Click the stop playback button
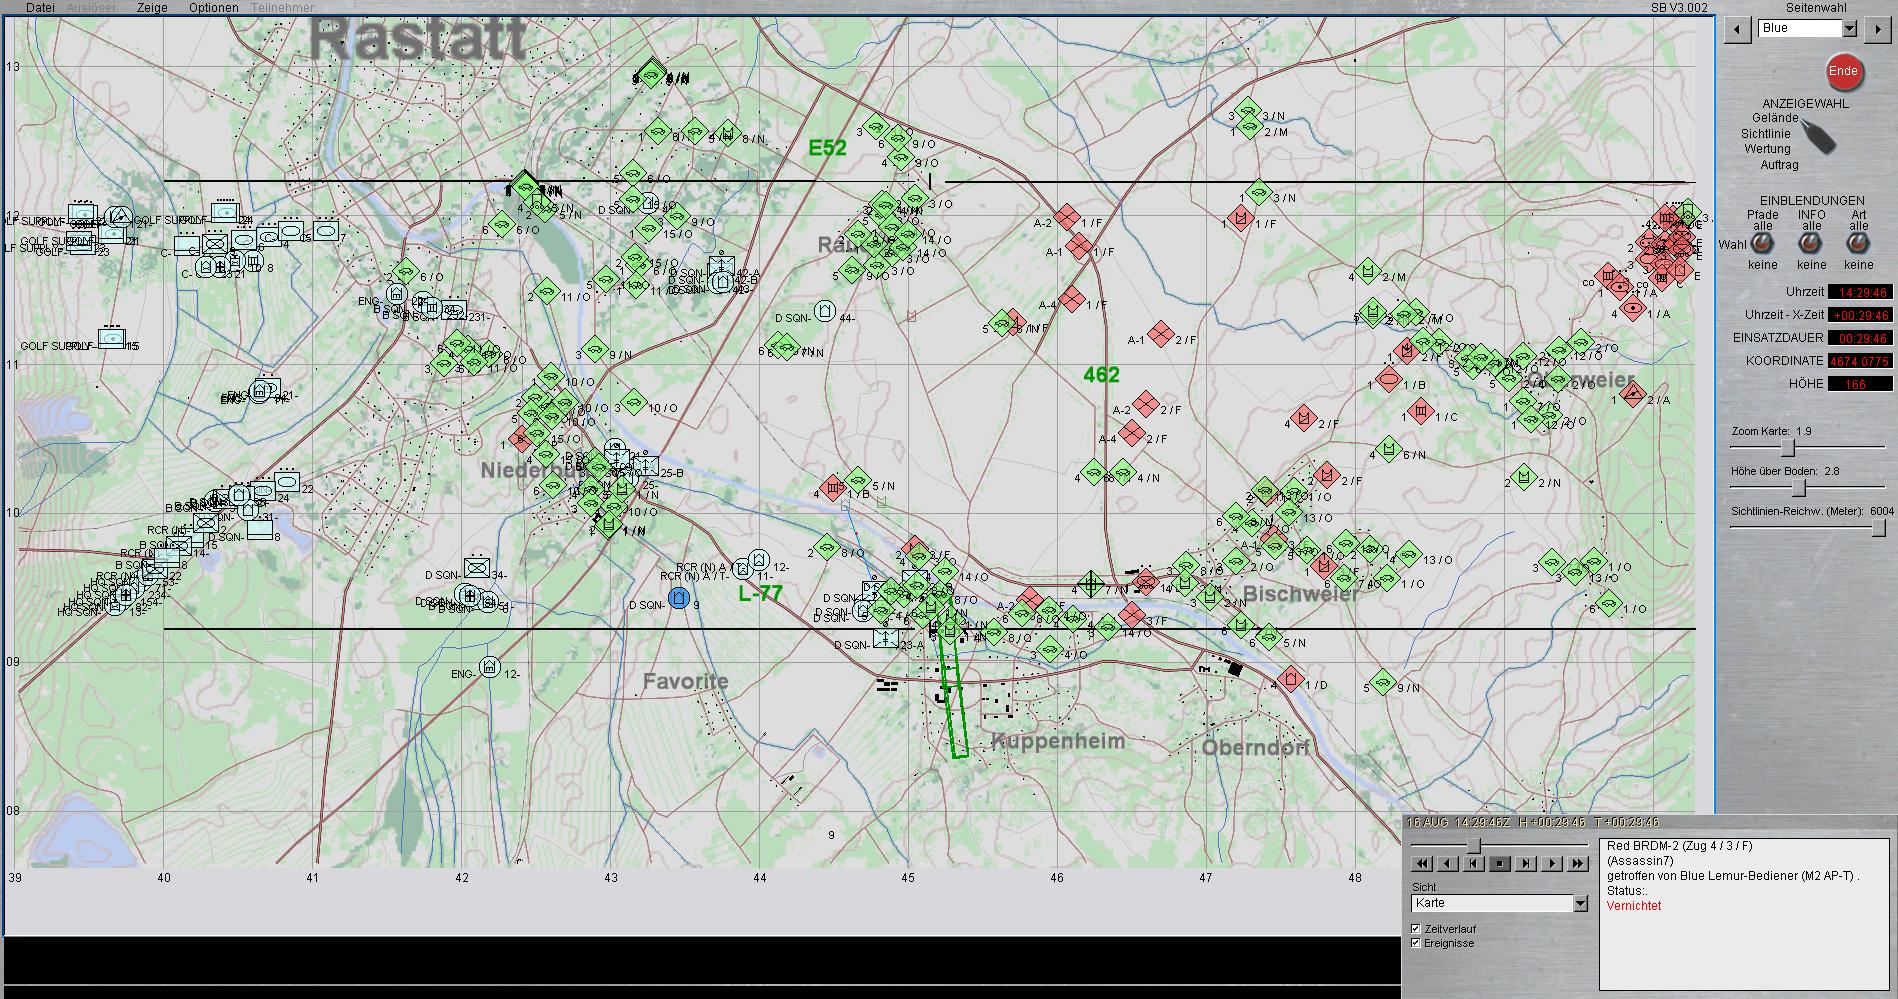Viewport: 1898px width, 999px height. click(1499, 864)
